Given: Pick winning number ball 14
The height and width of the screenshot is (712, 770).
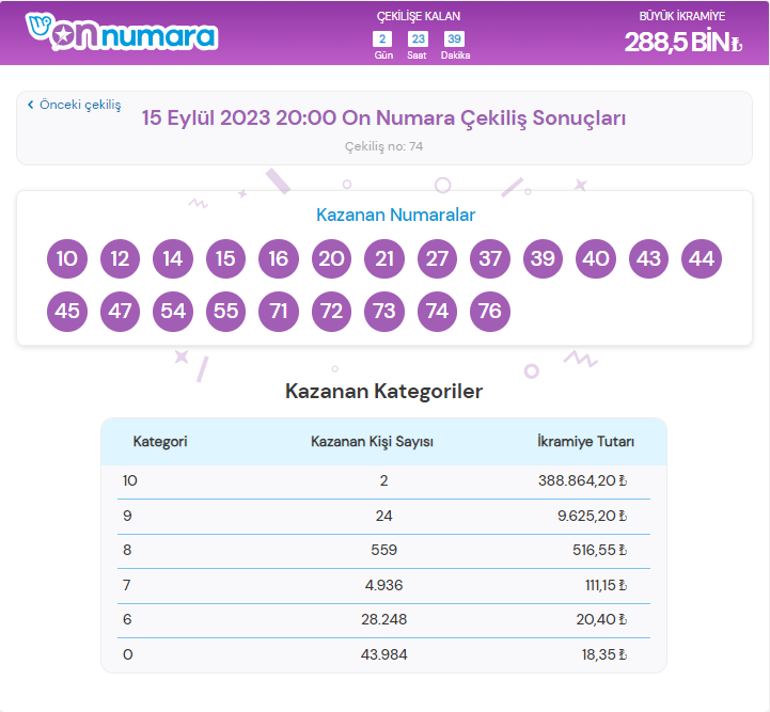Looking at the screenshot, I should [173, 259].
